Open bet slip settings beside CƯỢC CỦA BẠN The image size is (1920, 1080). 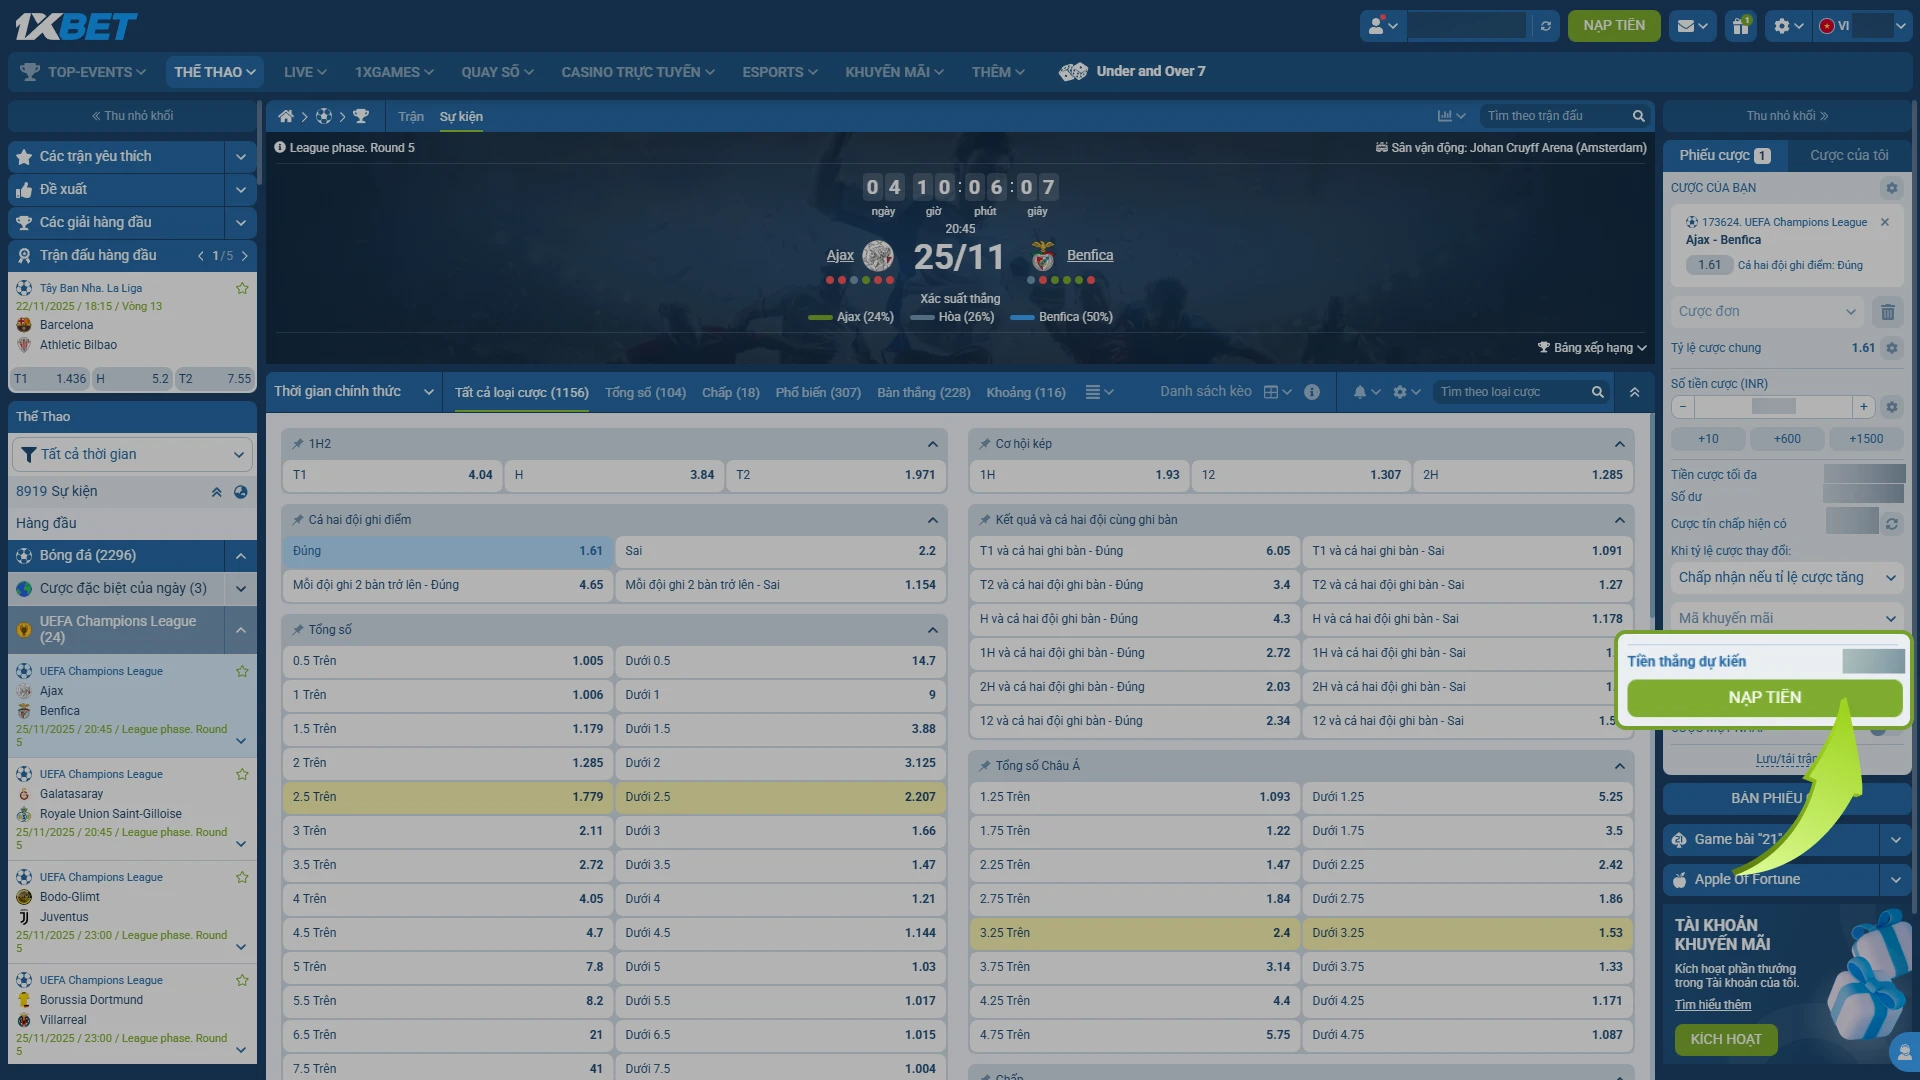click(1891, 188)
